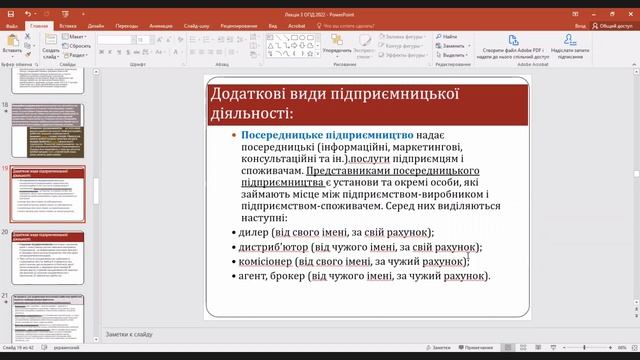Image resolution: width=640 pixels, height=360 pixels.
Task: Open the spell check status icon
Action: pos(44,347)
